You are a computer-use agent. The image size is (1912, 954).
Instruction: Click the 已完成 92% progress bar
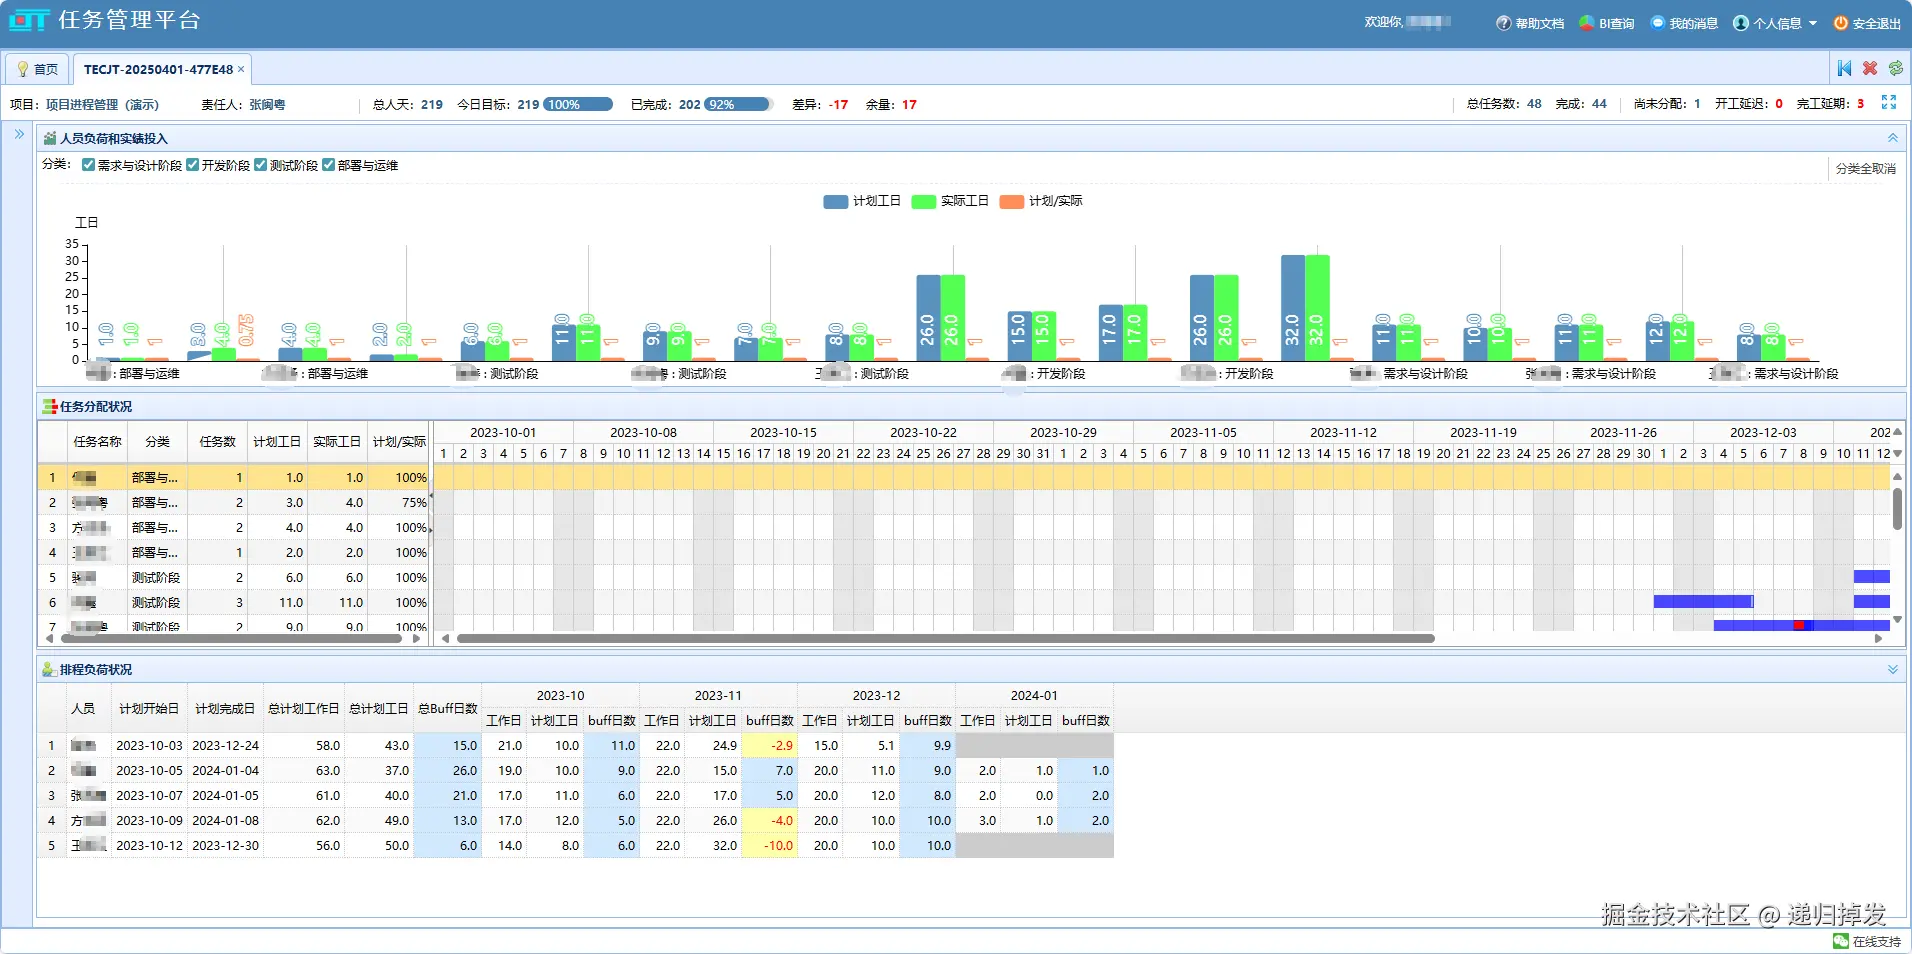coord(737,104)
